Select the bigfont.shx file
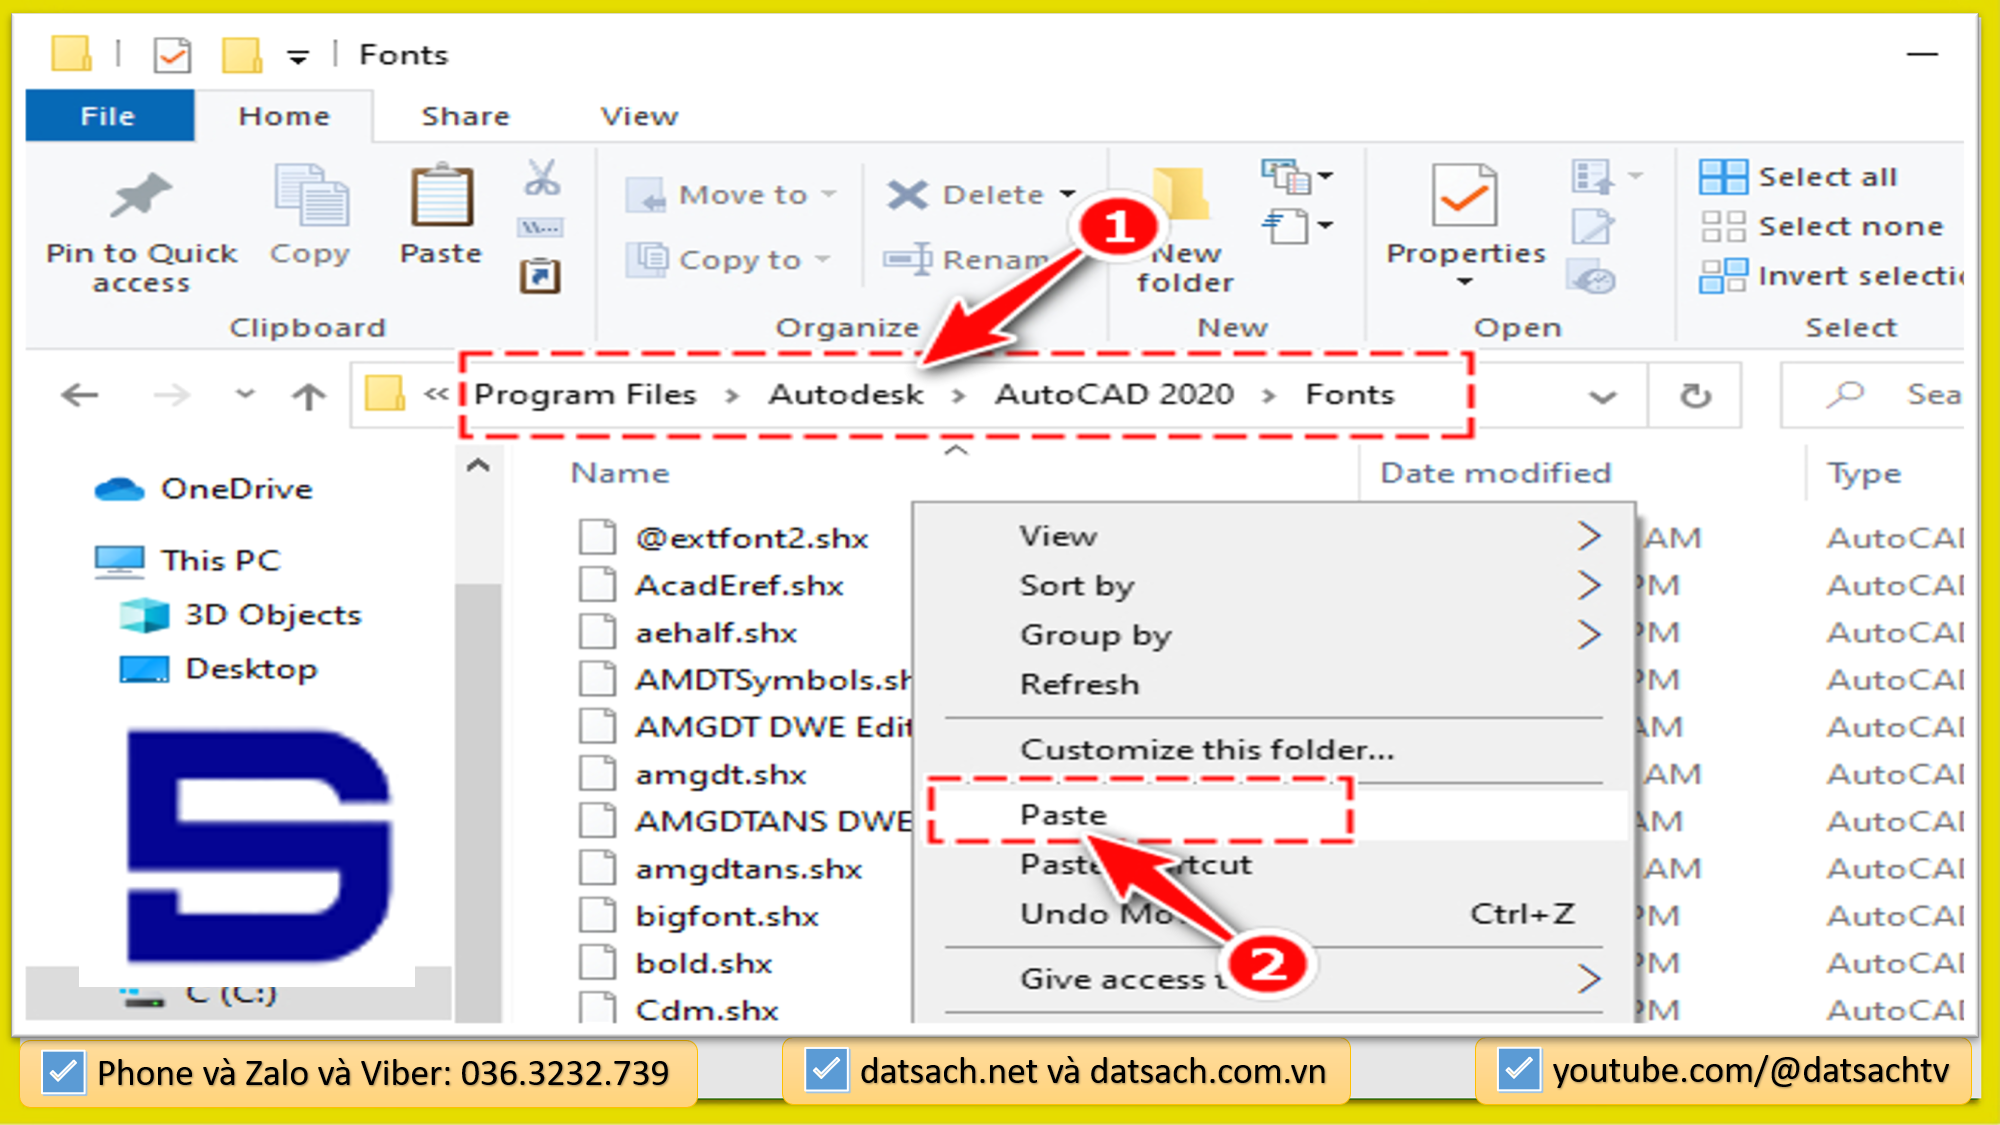This screenshot has width=2000, height=1125. click(x=727, y=915)
